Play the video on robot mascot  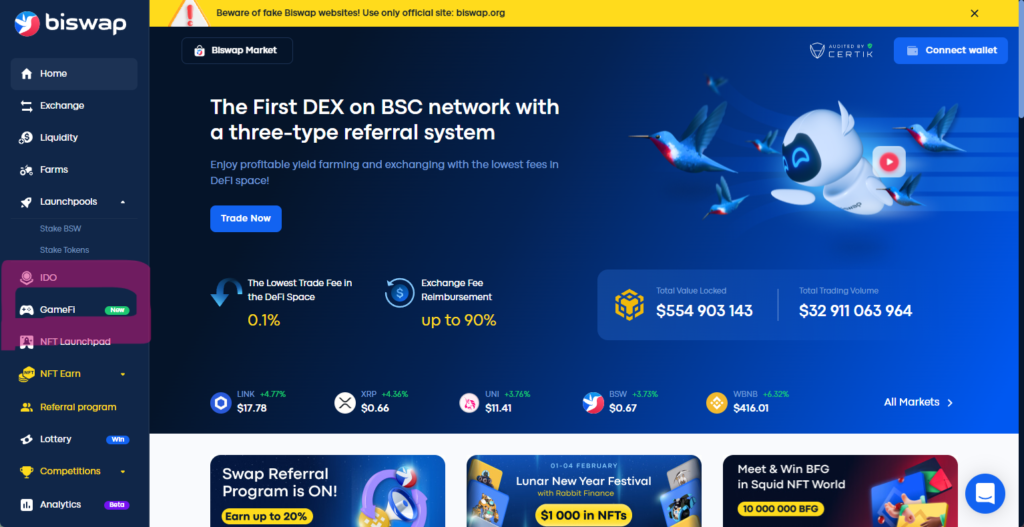pyautogui.click(x=889, y=162)
